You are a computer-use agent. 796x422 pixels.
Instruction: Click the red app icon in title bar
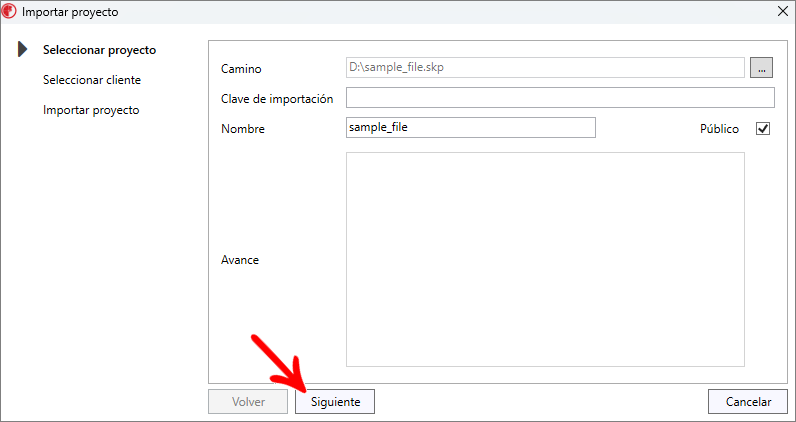(10, 12)
